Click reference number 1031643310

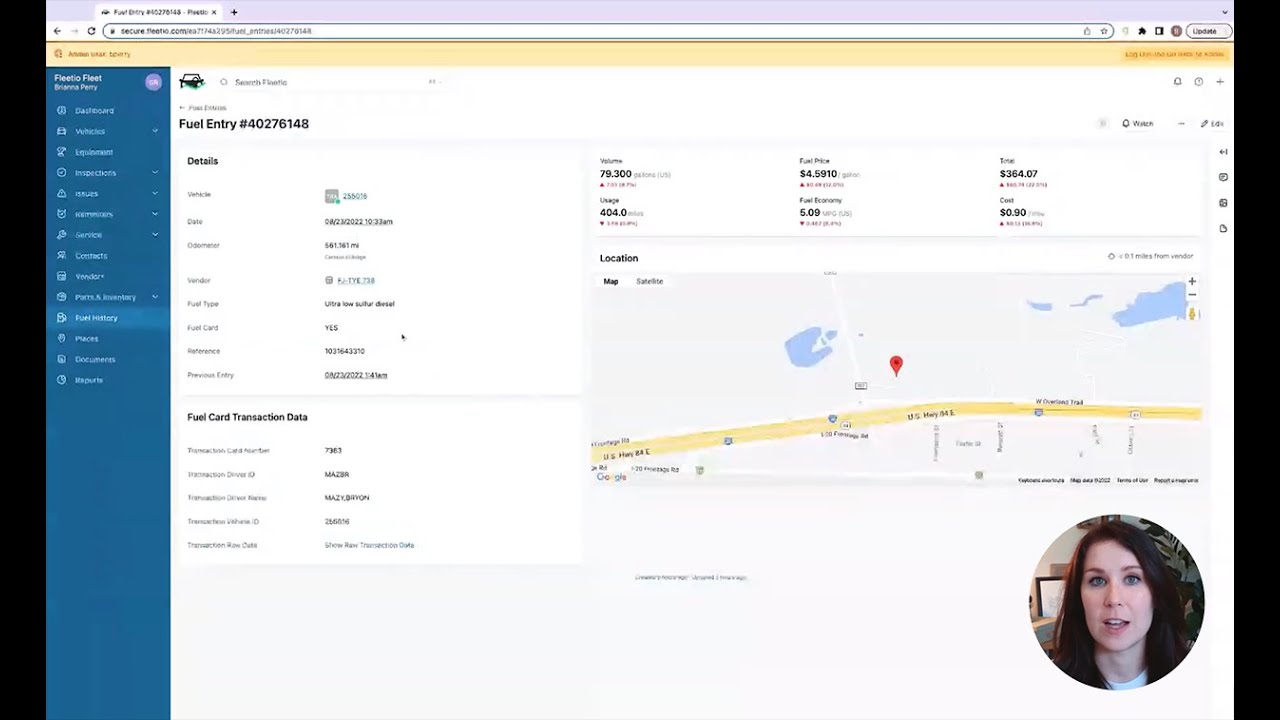345,351
